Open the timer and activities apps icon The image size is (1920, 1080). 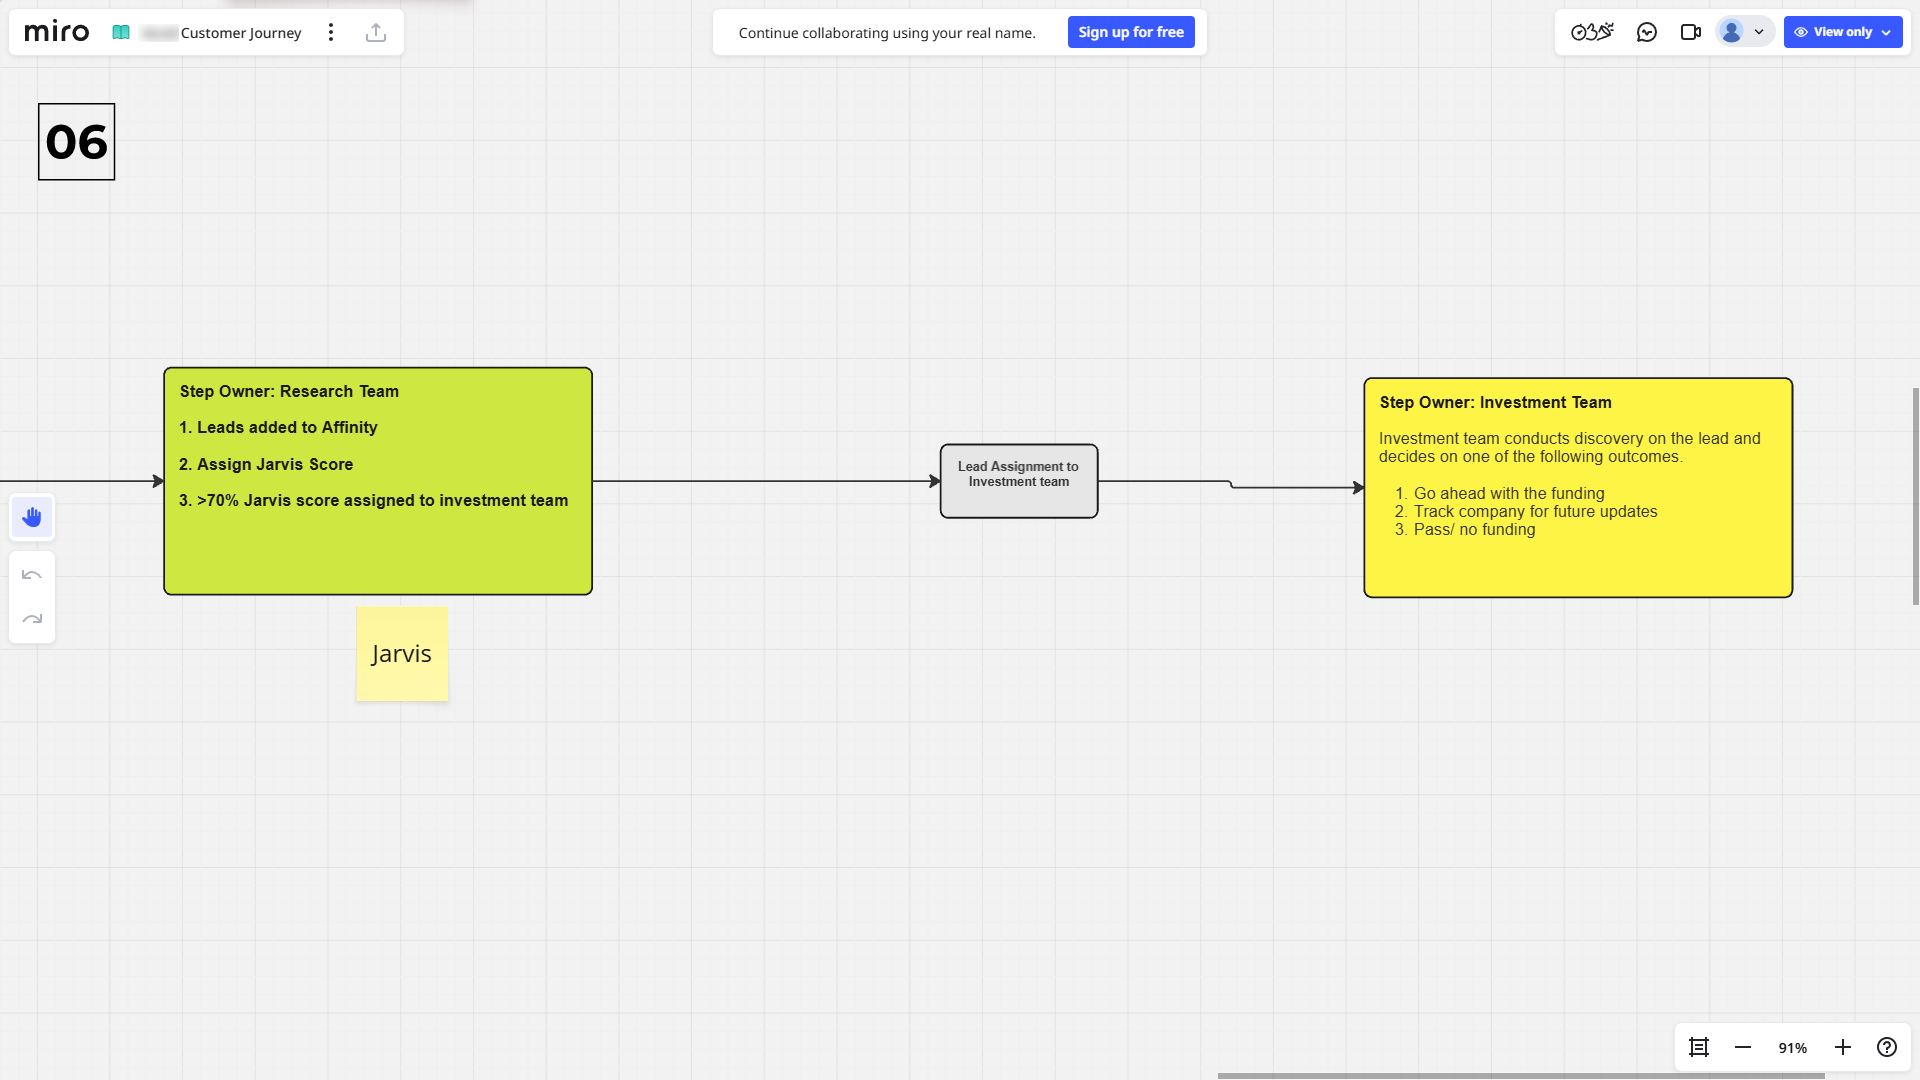(1592, 32)
